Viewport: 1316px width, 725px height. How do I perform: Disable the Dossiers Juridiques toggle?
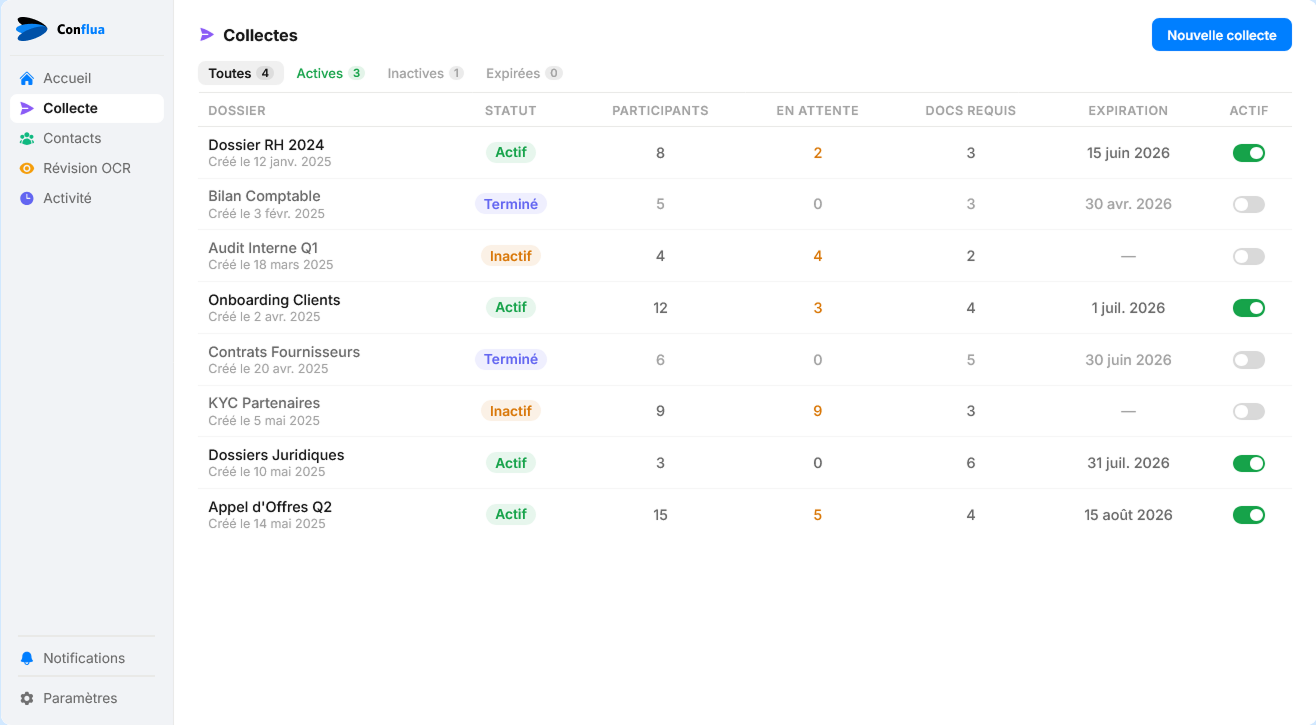(x=1249, y=463)
